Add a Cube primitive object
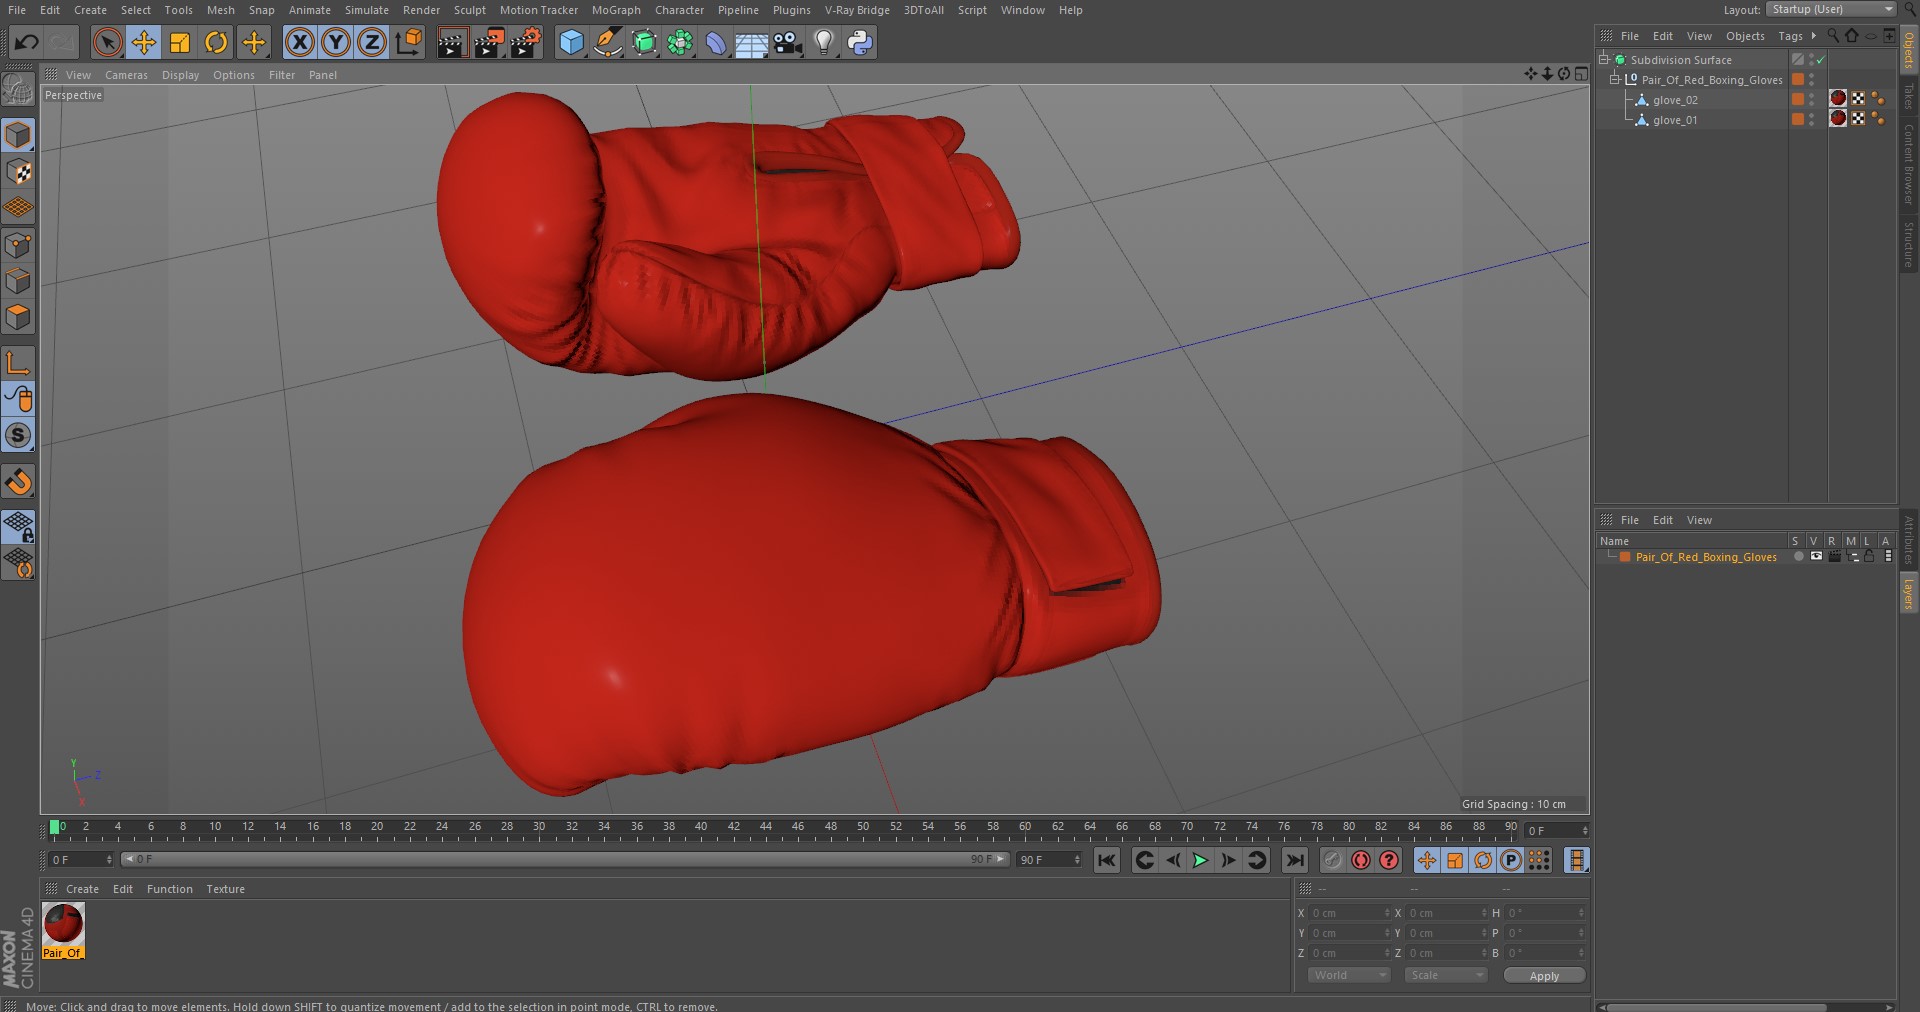 tap(571, 42)
